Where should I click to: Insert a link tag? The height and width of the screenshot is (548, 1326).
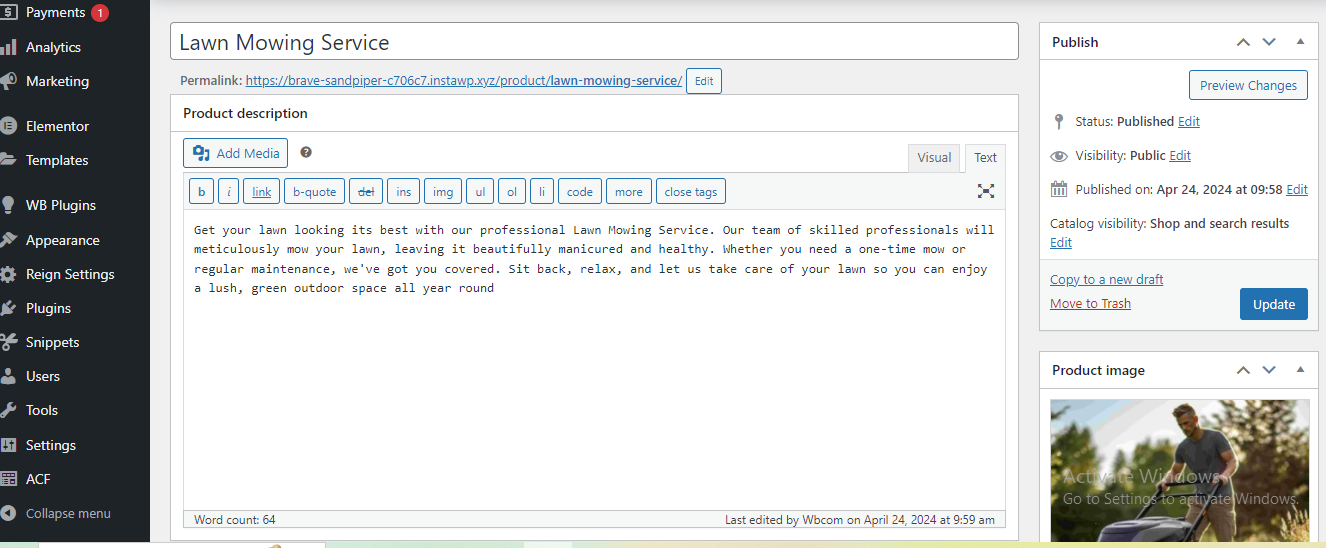262,191
